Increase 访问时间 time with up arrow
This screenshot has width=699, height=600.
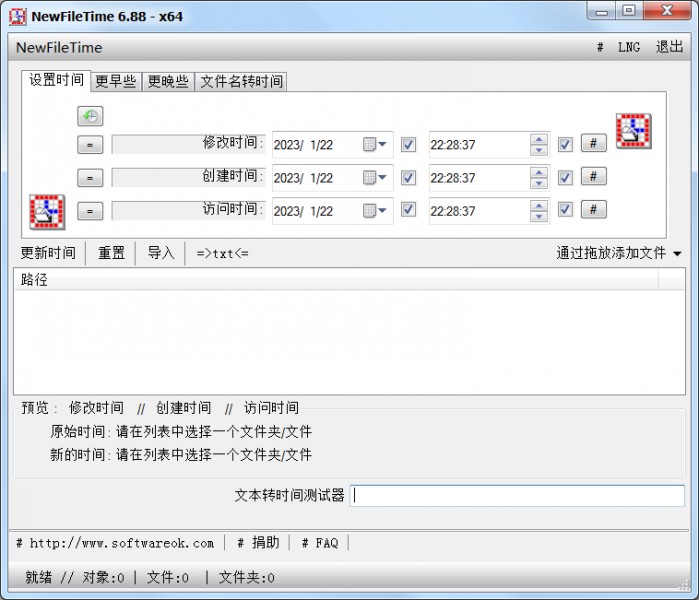click(x=539, y=205)
